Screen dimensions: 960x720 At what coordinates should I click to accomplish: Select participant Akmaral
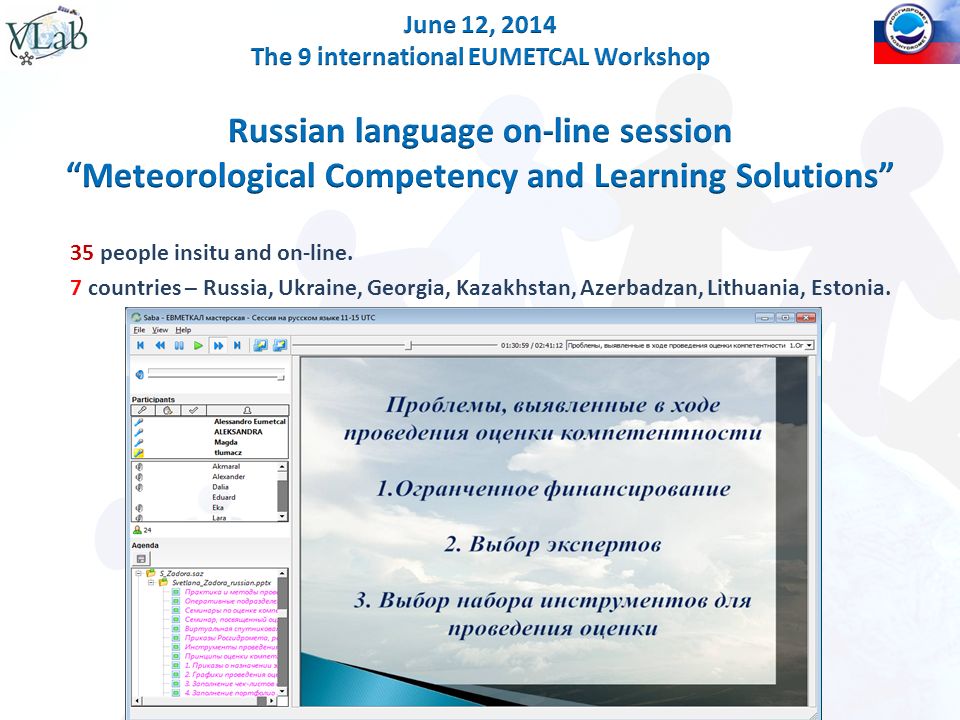point(226,466)
